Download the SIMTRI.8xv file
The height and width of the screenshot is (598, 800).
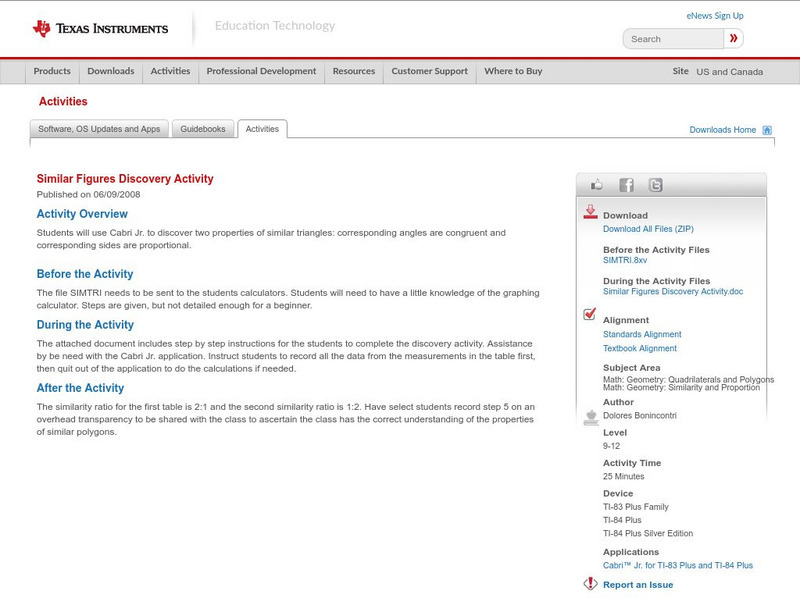625,260
